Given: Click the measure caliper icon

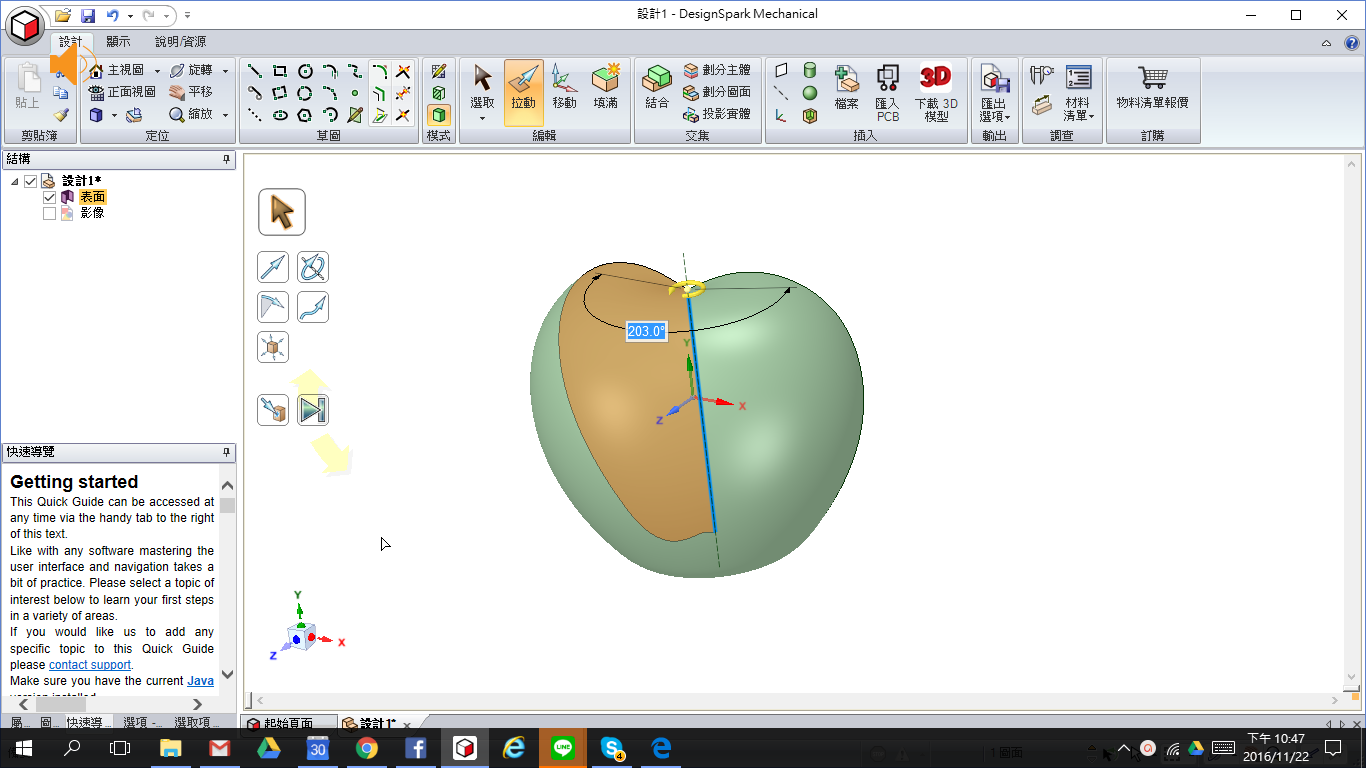Looking at the screenshot, I should (x=1042, y=75).
